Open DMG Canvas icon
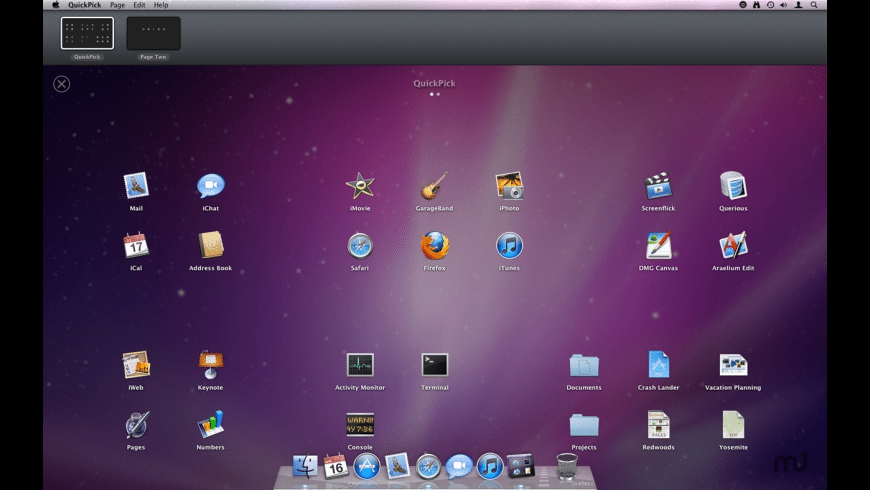The image size is (870, 490). tap(658, 245)
